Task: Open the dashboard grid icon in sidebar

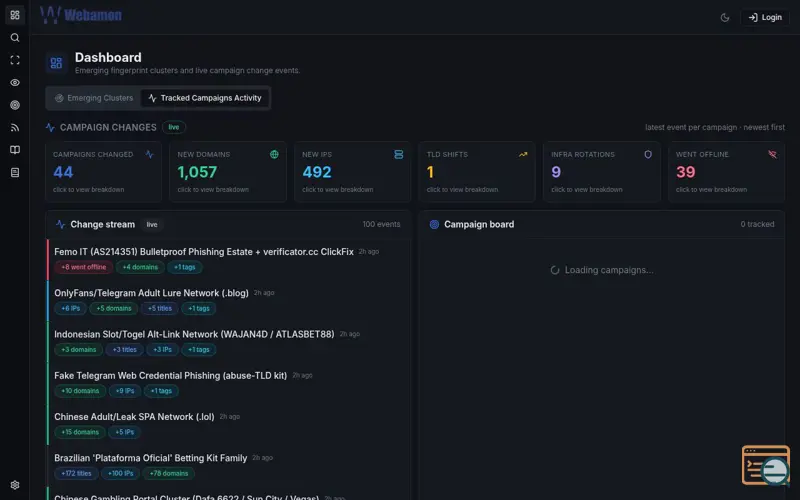Action: [15, 15]
